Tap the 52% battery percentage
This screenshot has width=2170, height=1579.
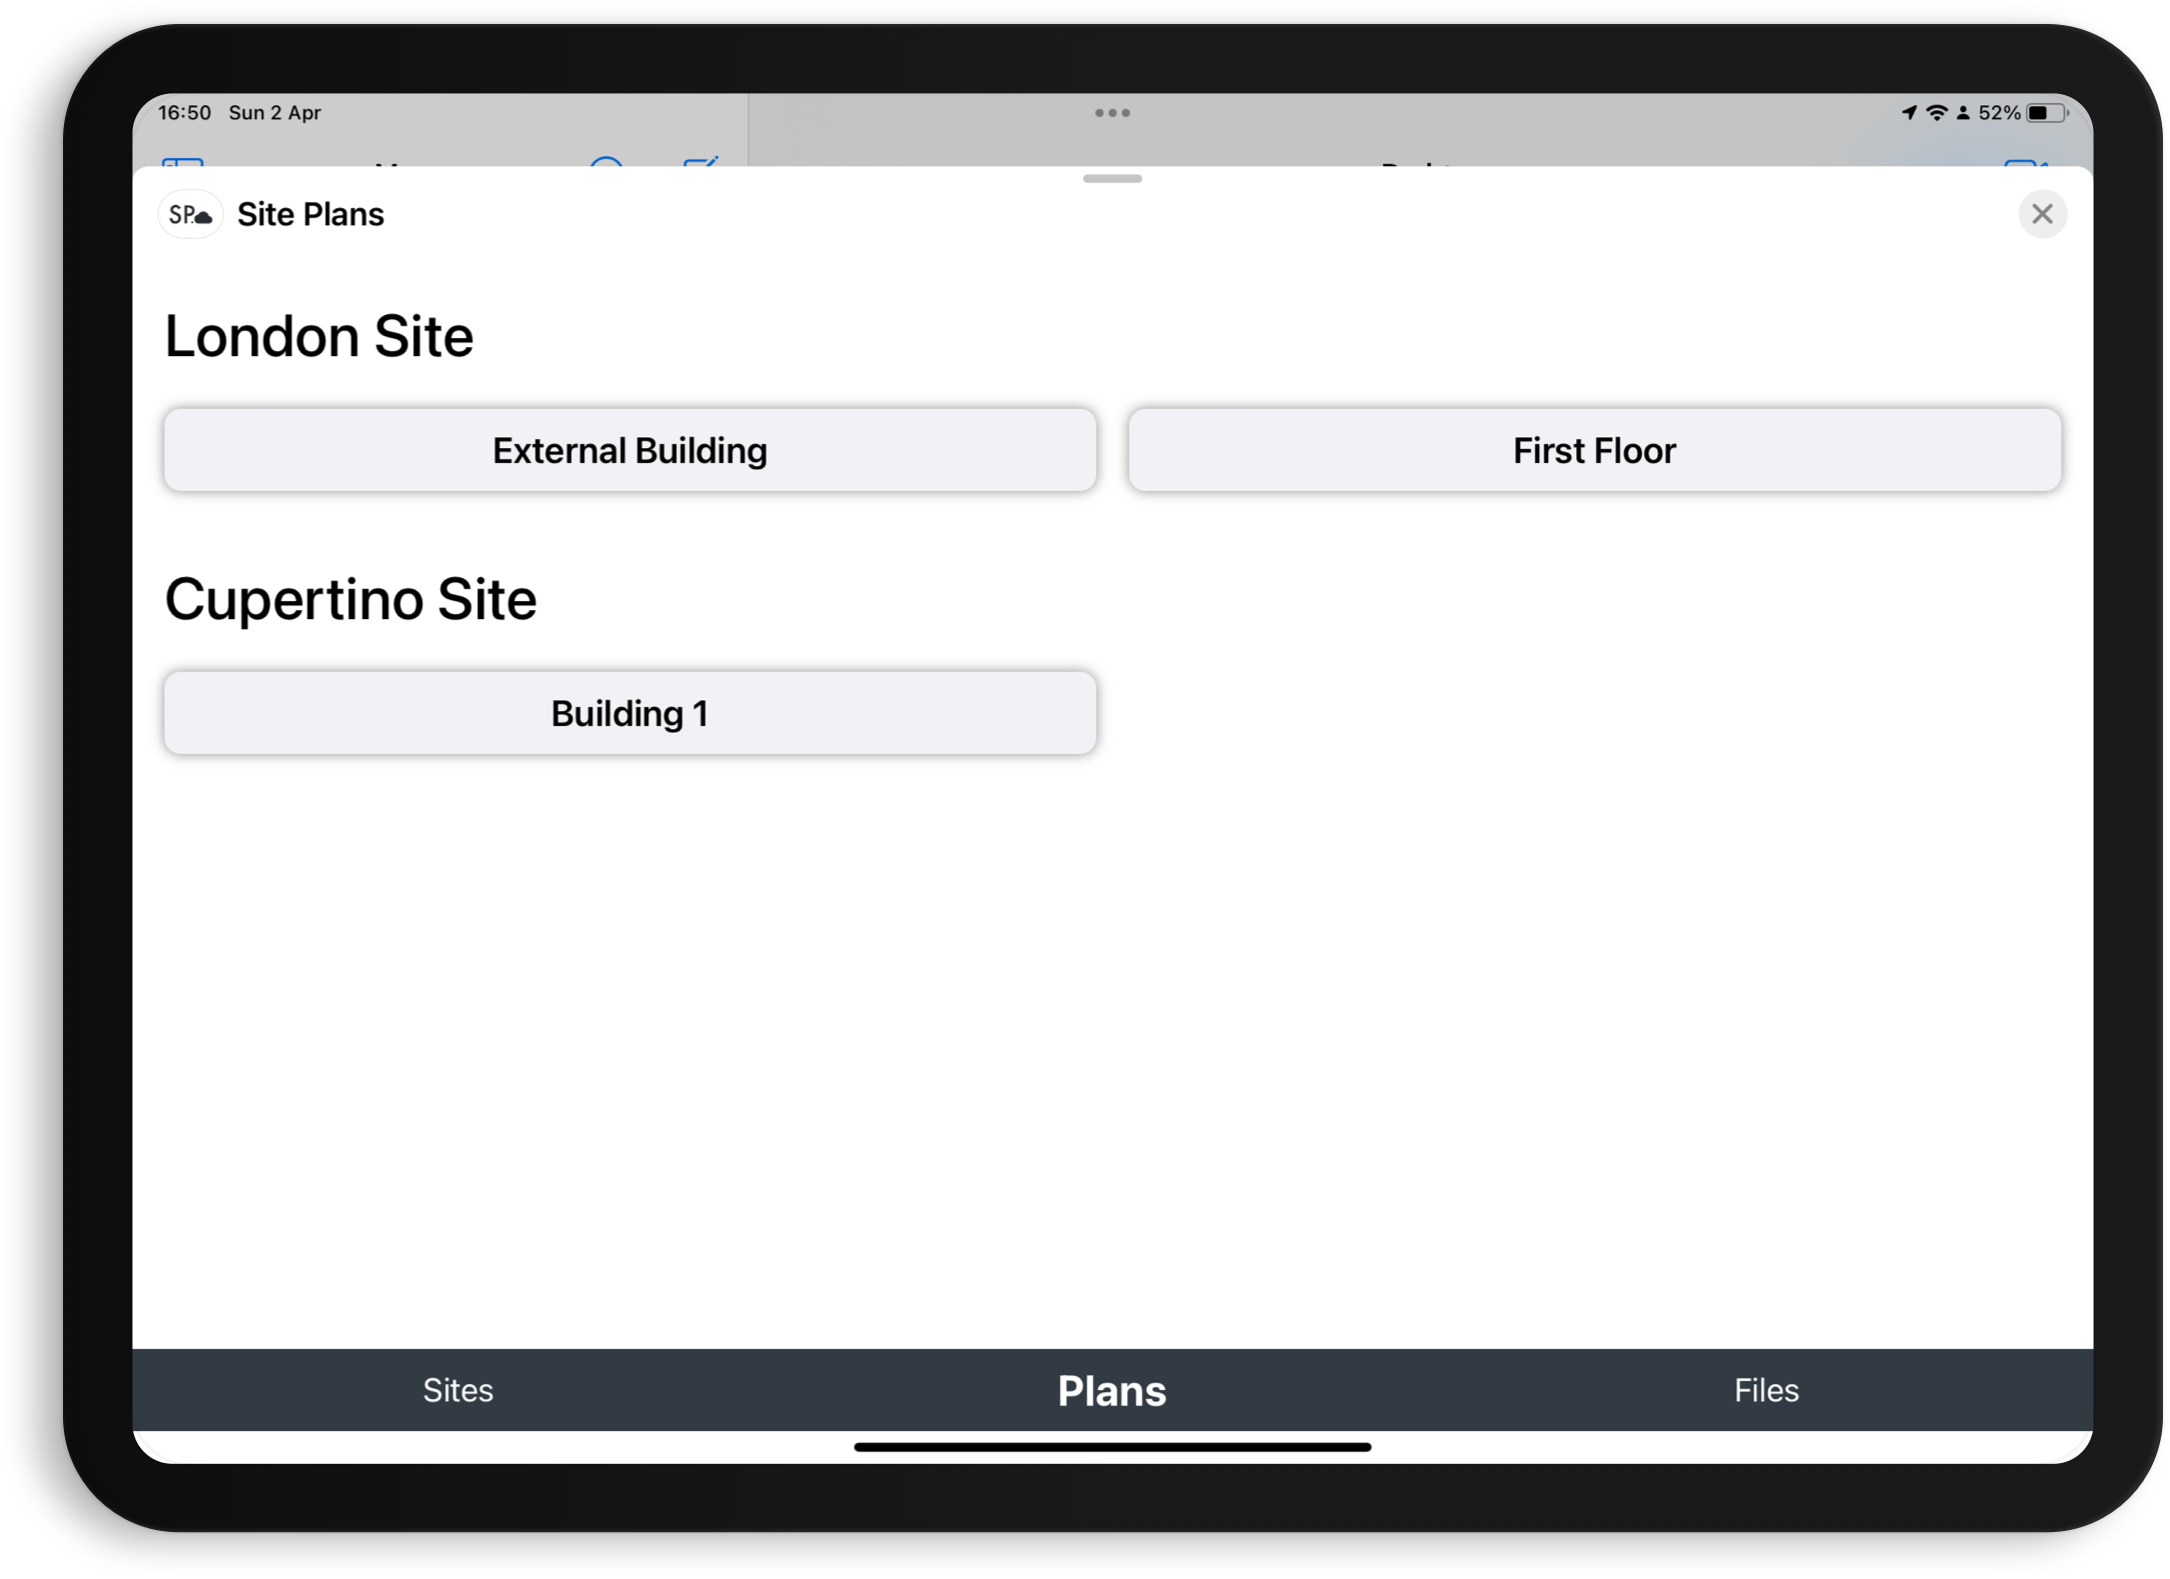pyautogui.click(x=1999, y=113)
